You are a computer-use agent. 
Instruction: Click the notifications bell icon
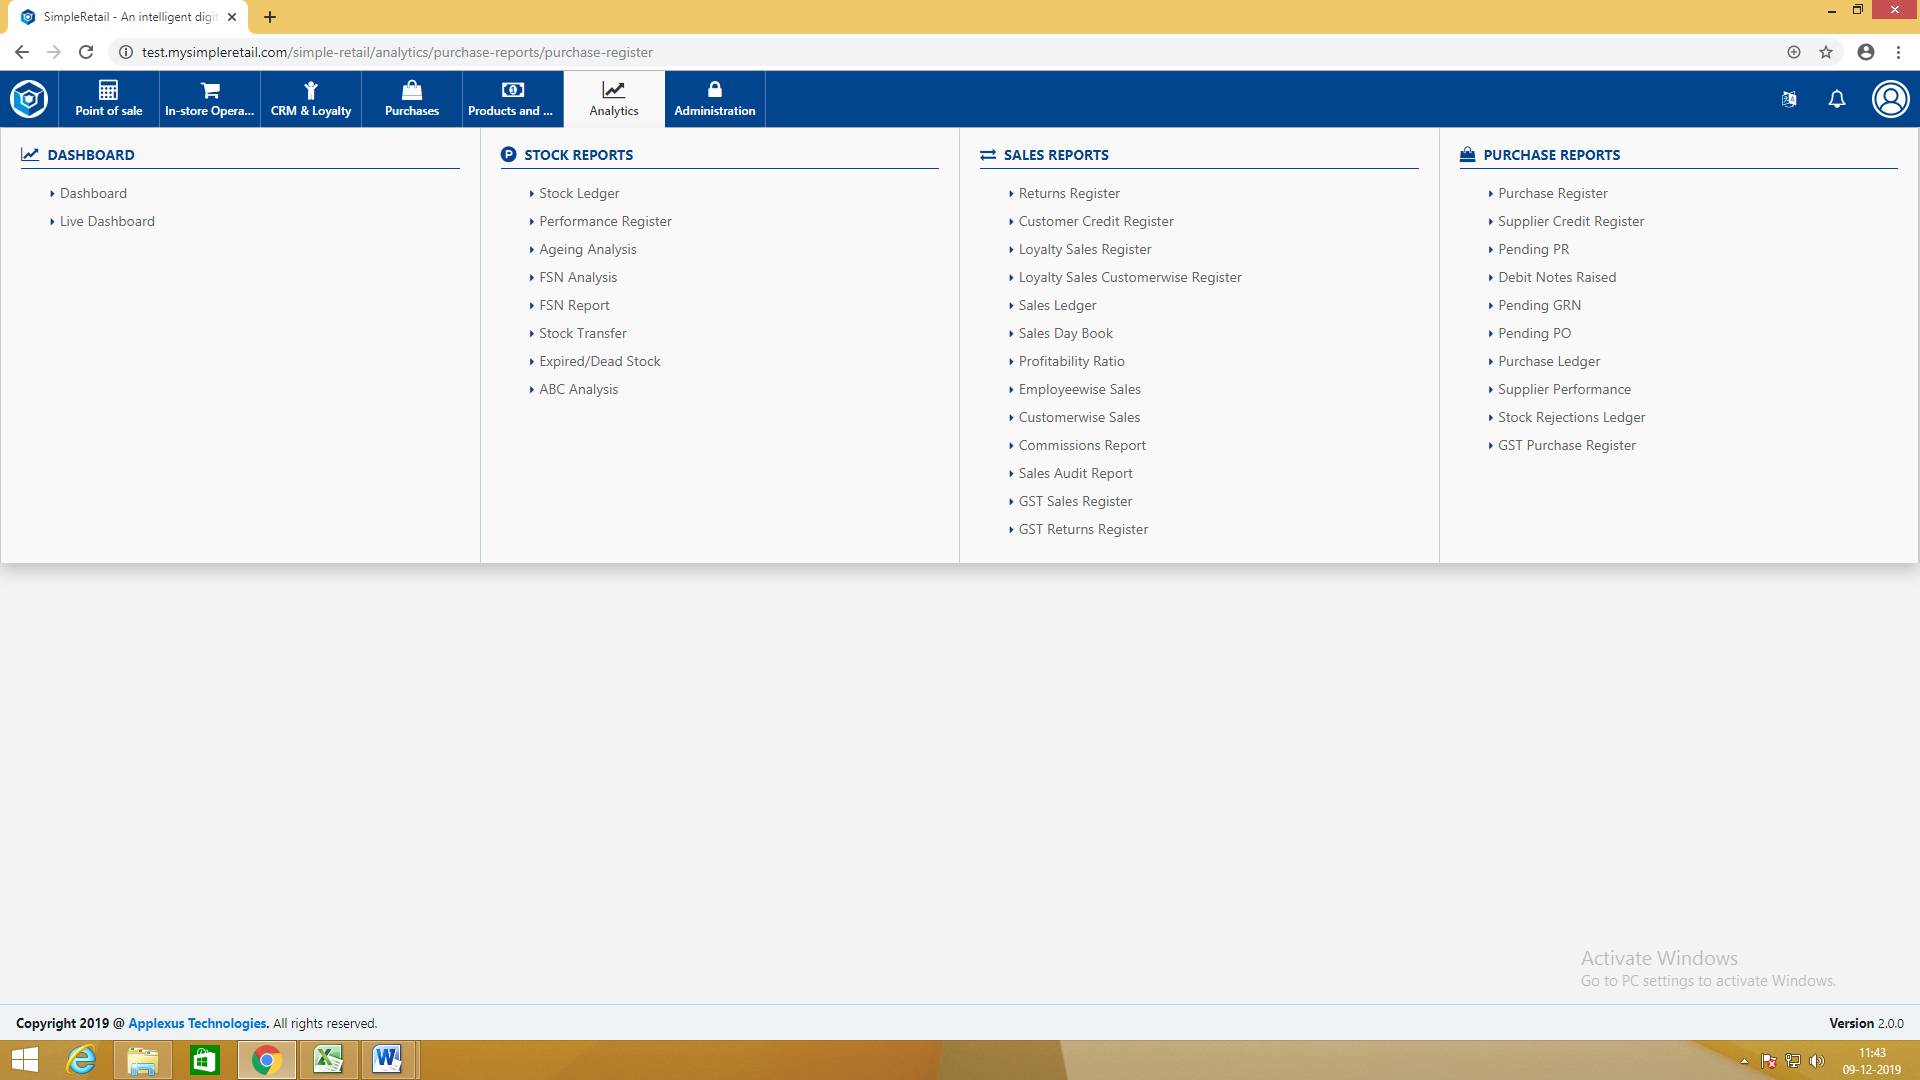point(1837,99)
